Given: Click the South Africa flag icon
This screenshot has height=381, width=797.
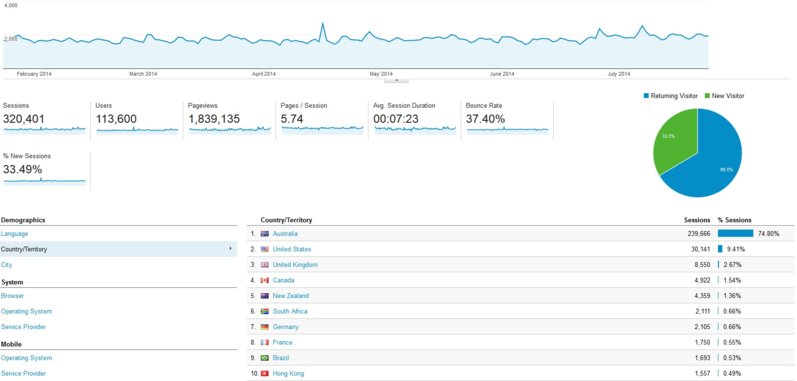Looking at the screenshot, I should (x=264, y=311).
